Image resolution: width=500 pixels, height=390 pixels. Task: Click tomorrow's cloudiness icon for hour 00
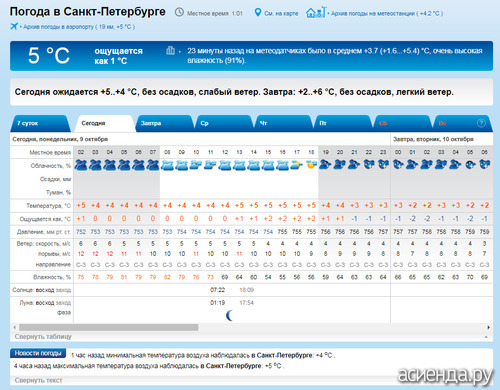(x=398, y=164)
